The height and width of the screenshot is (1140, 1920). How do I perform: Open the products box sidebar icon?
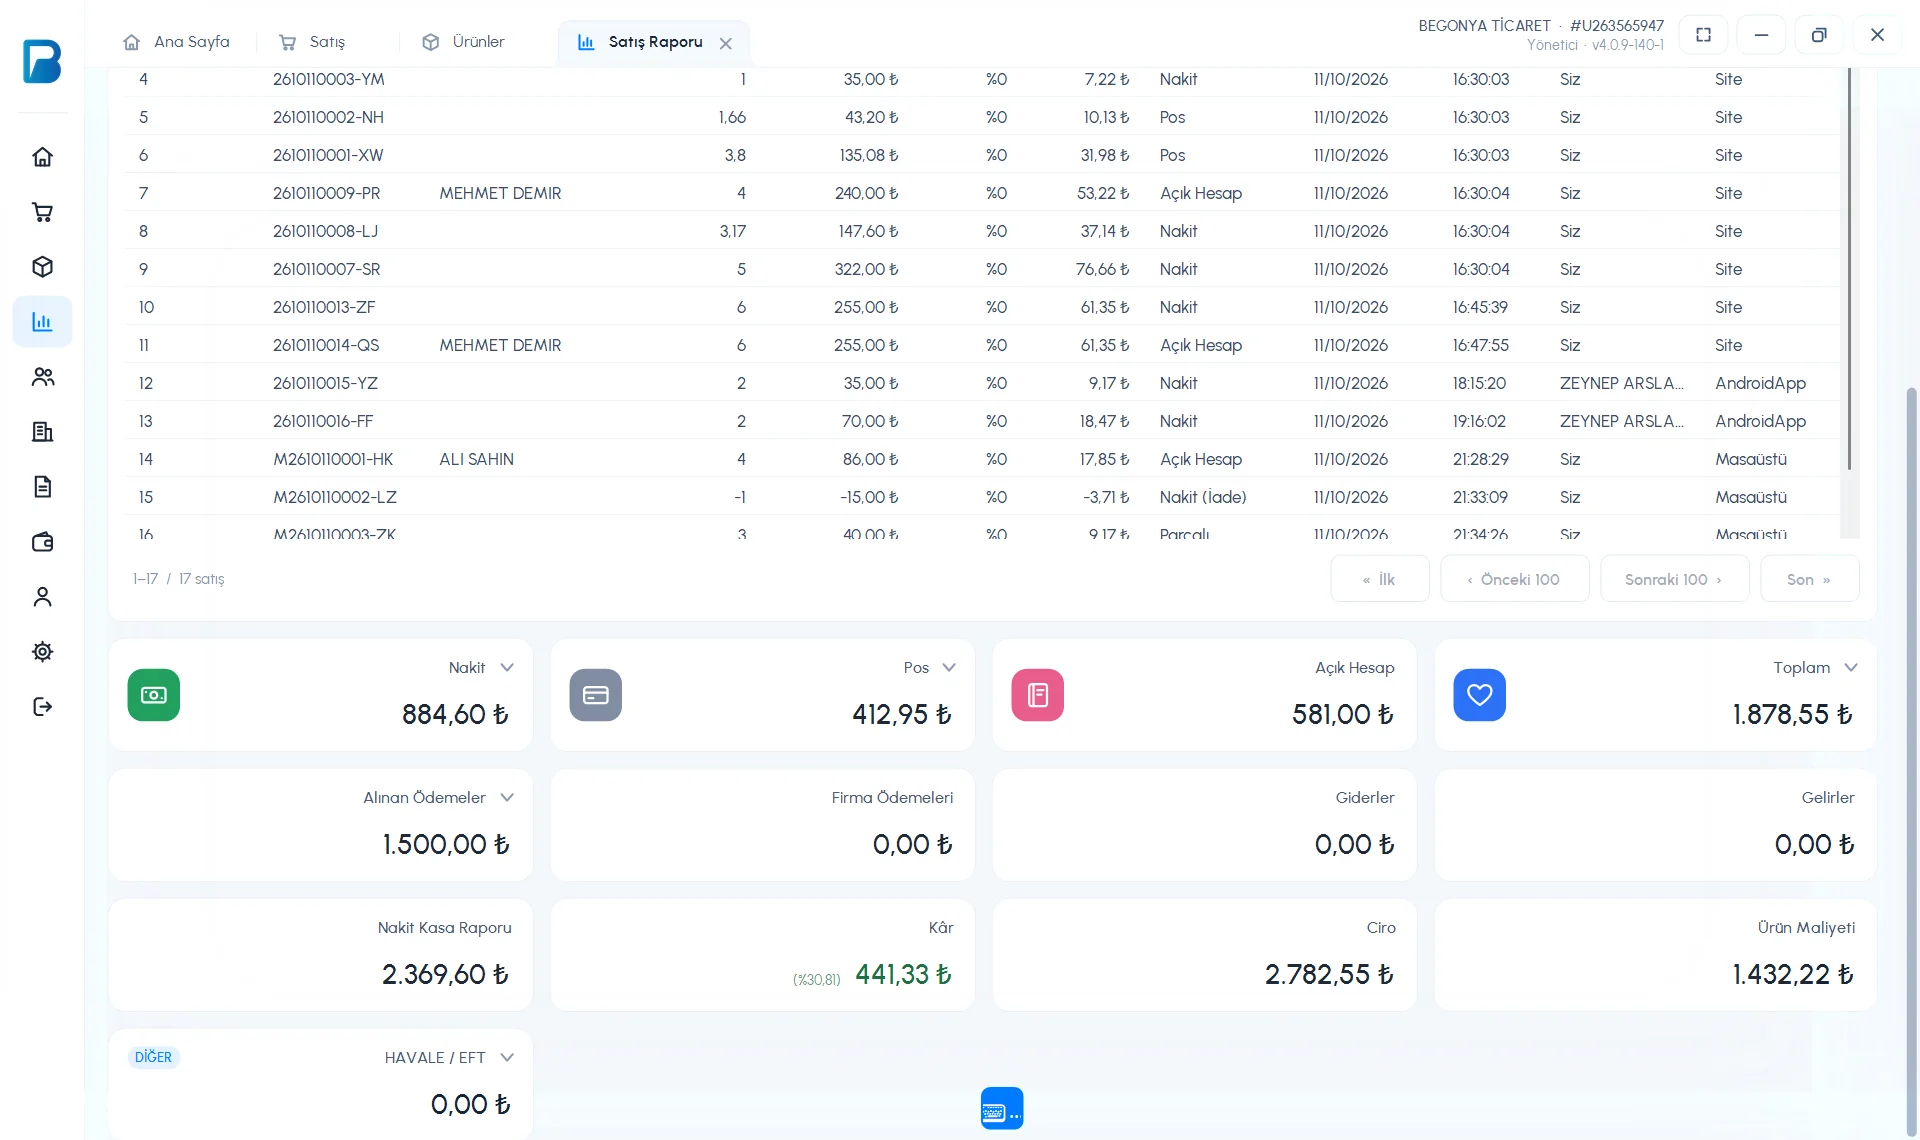coord(42,267)
